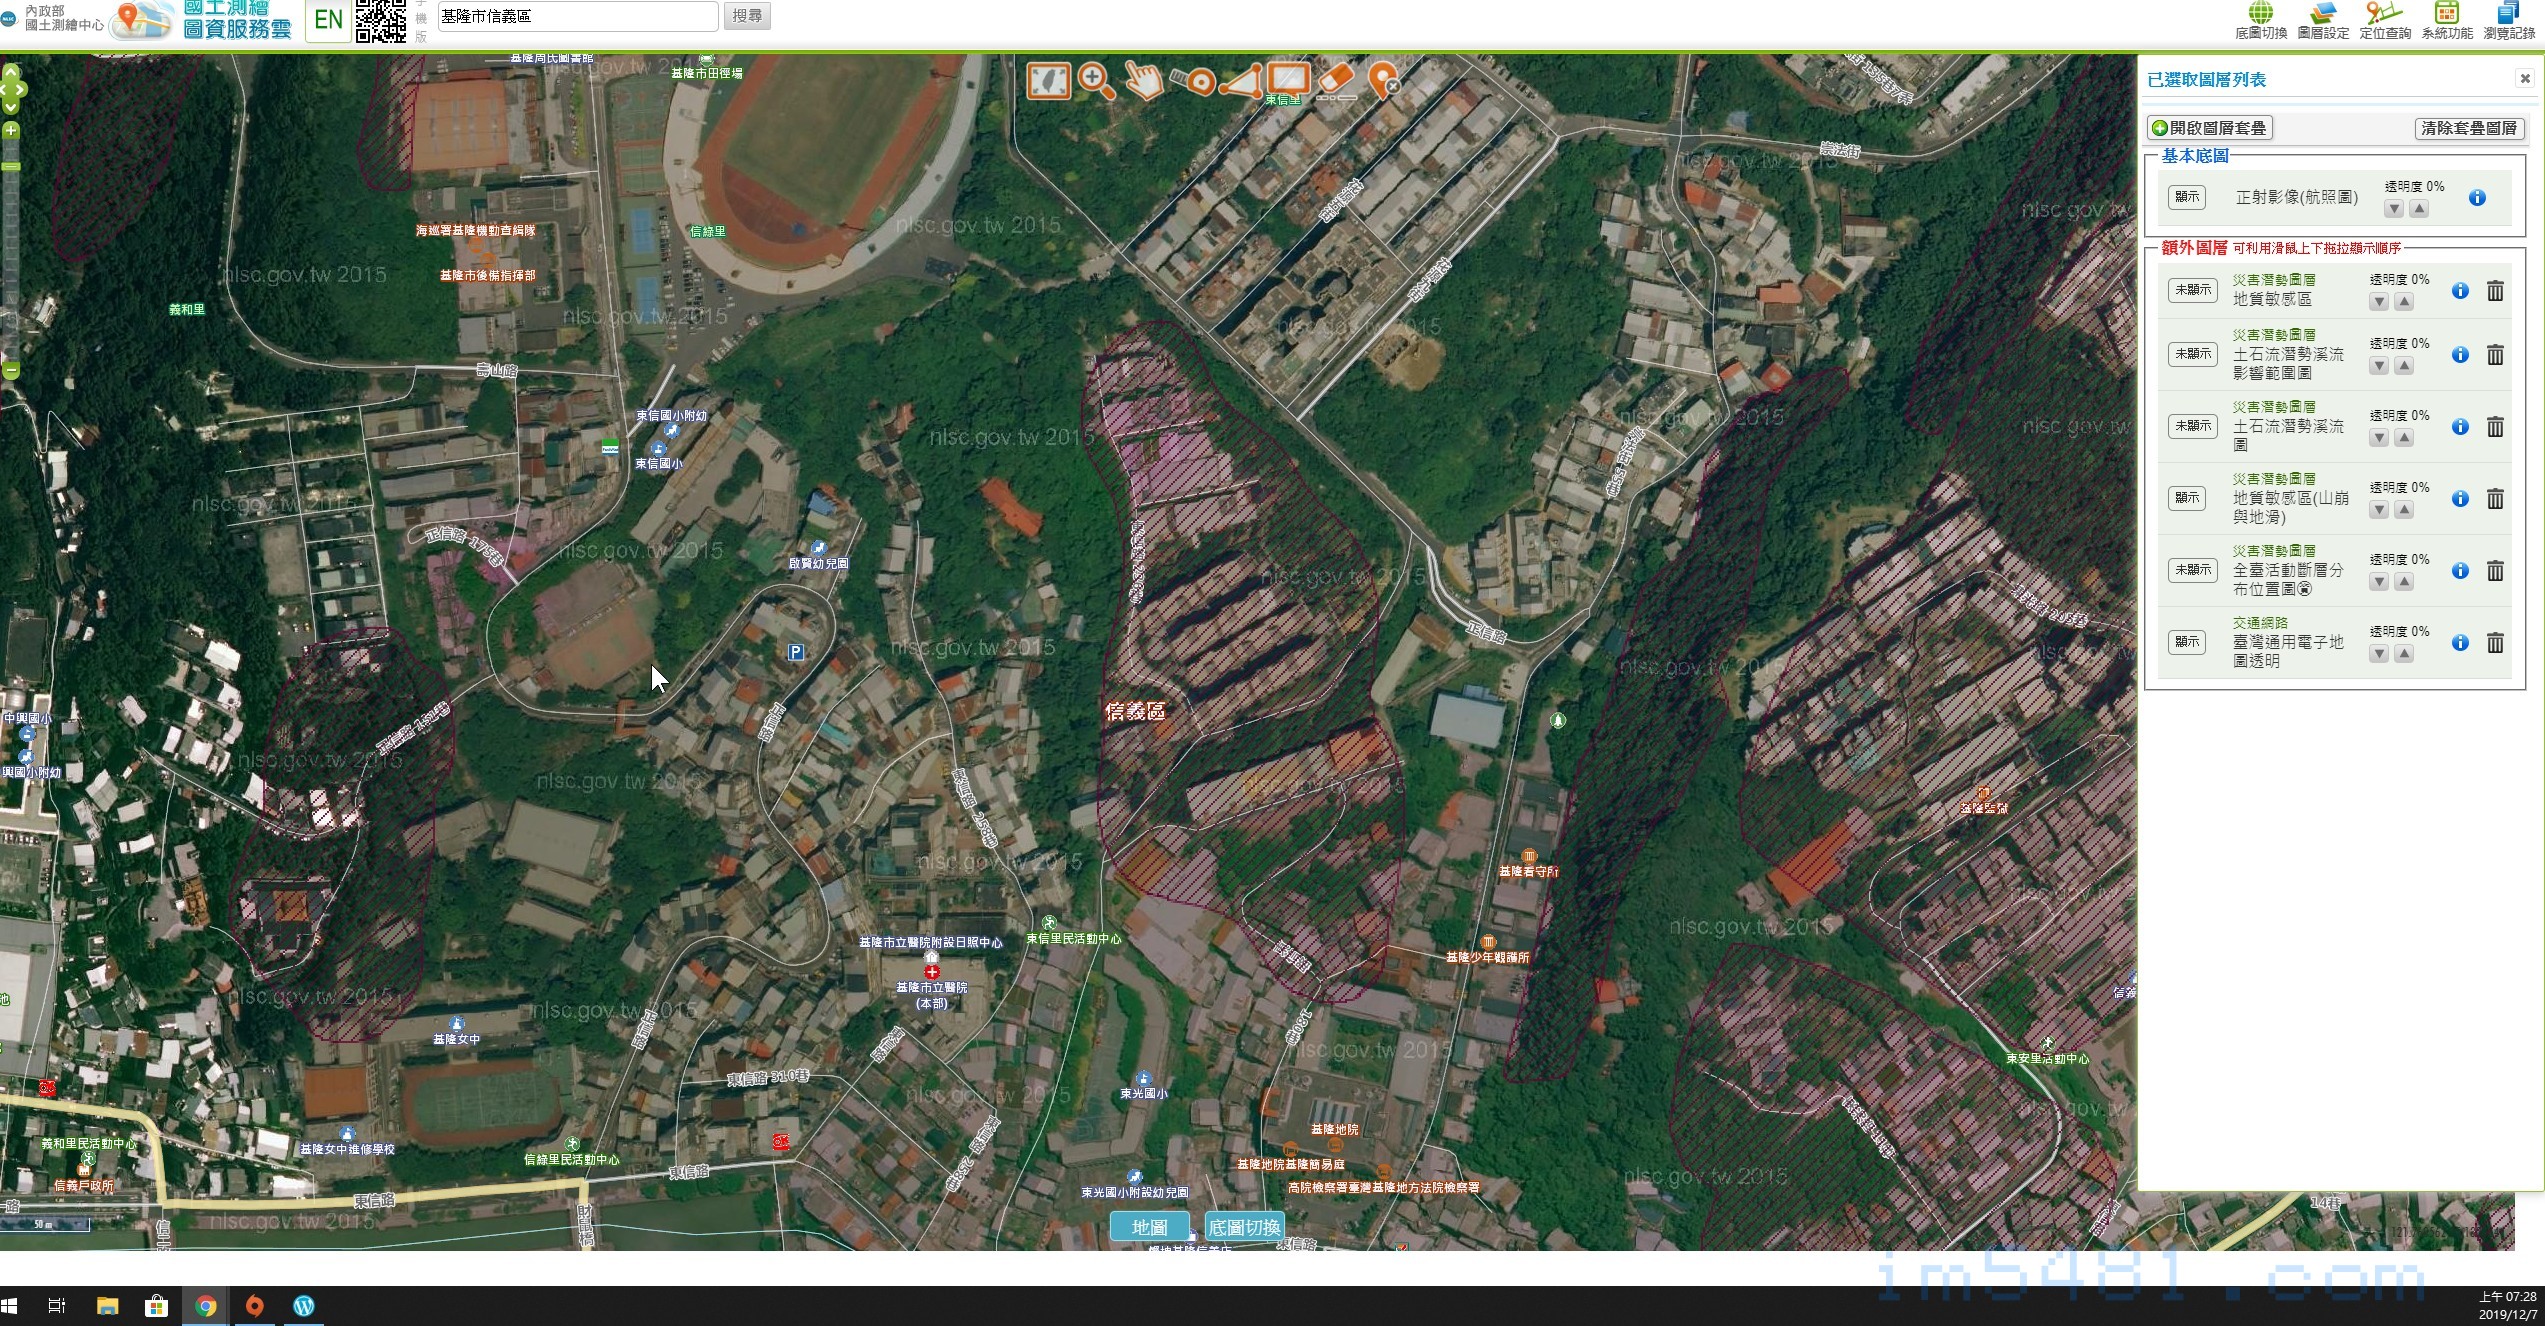Hide the 地質敏感區(山崩與地滑) layer
The width and height of the screenshot is (2545, 1326).
2187,498
